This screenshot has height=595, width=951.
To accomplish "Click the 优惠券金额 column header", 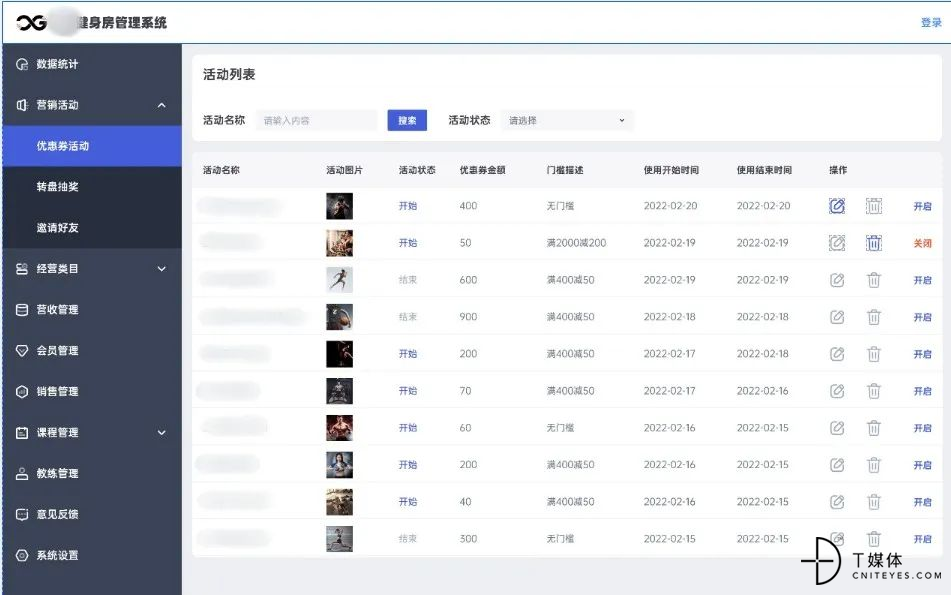I will click(x=482, y=170).
